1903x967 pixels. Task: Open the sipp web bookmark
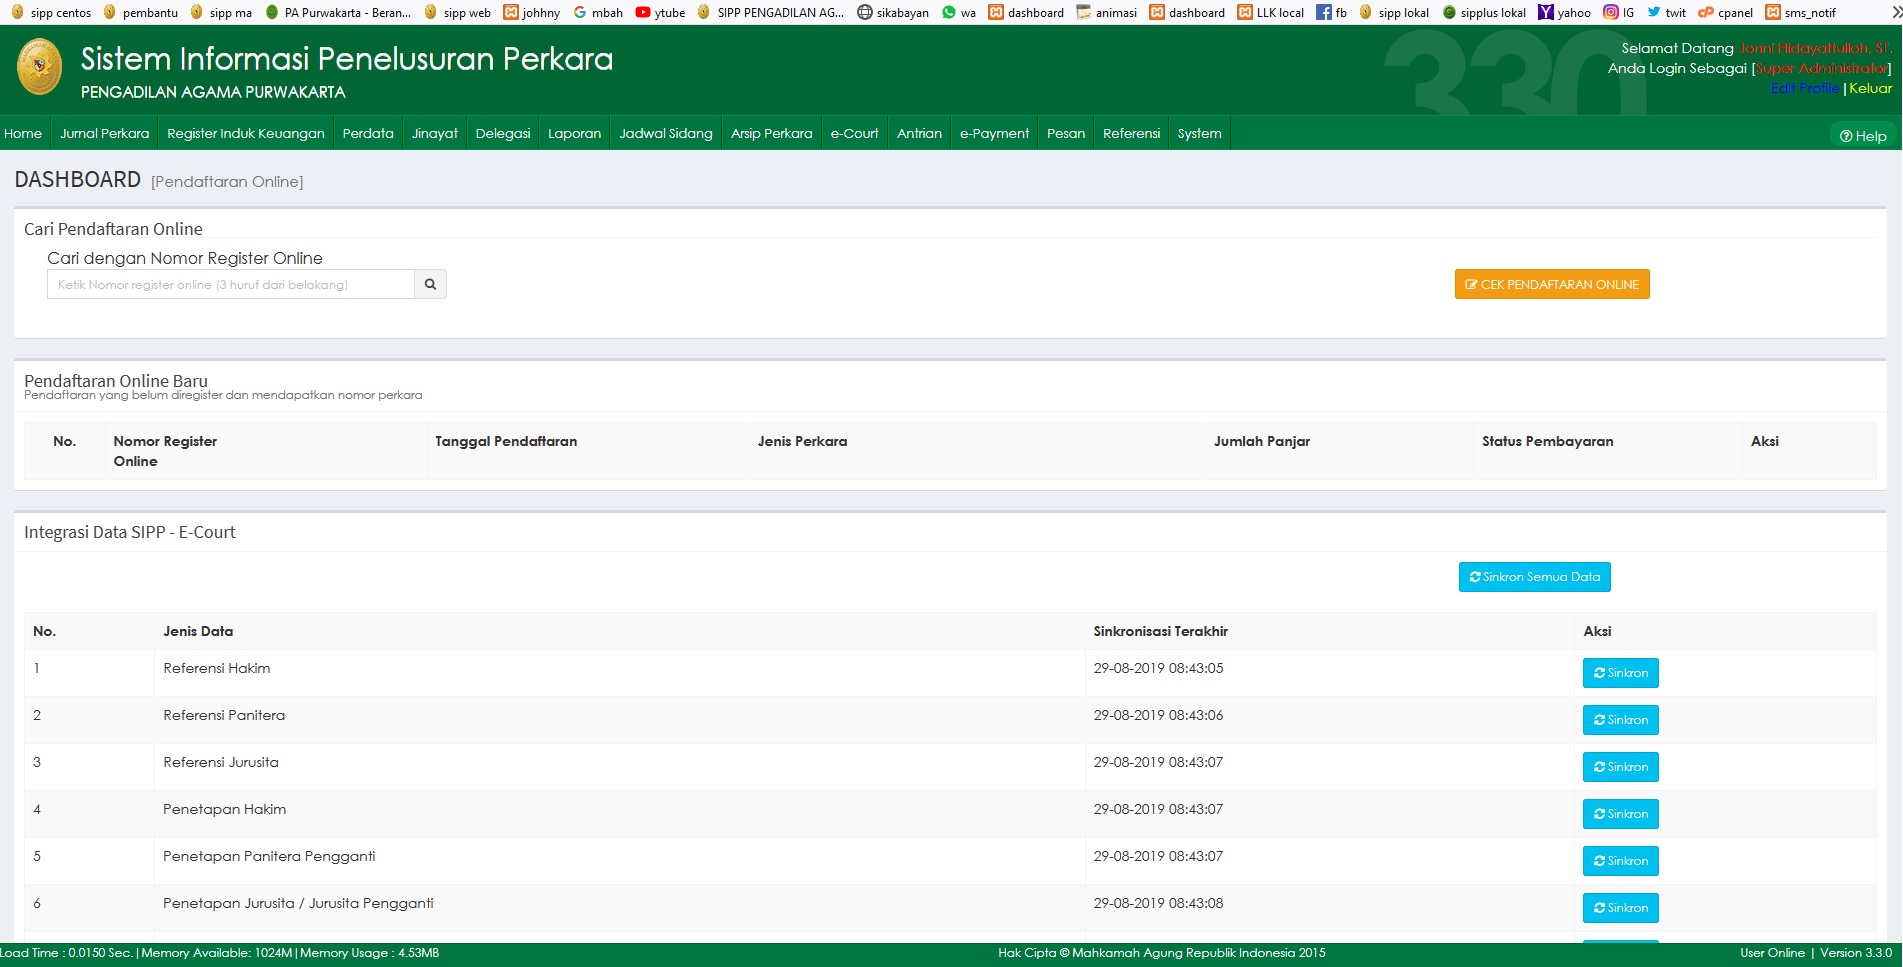pos(457,12)
